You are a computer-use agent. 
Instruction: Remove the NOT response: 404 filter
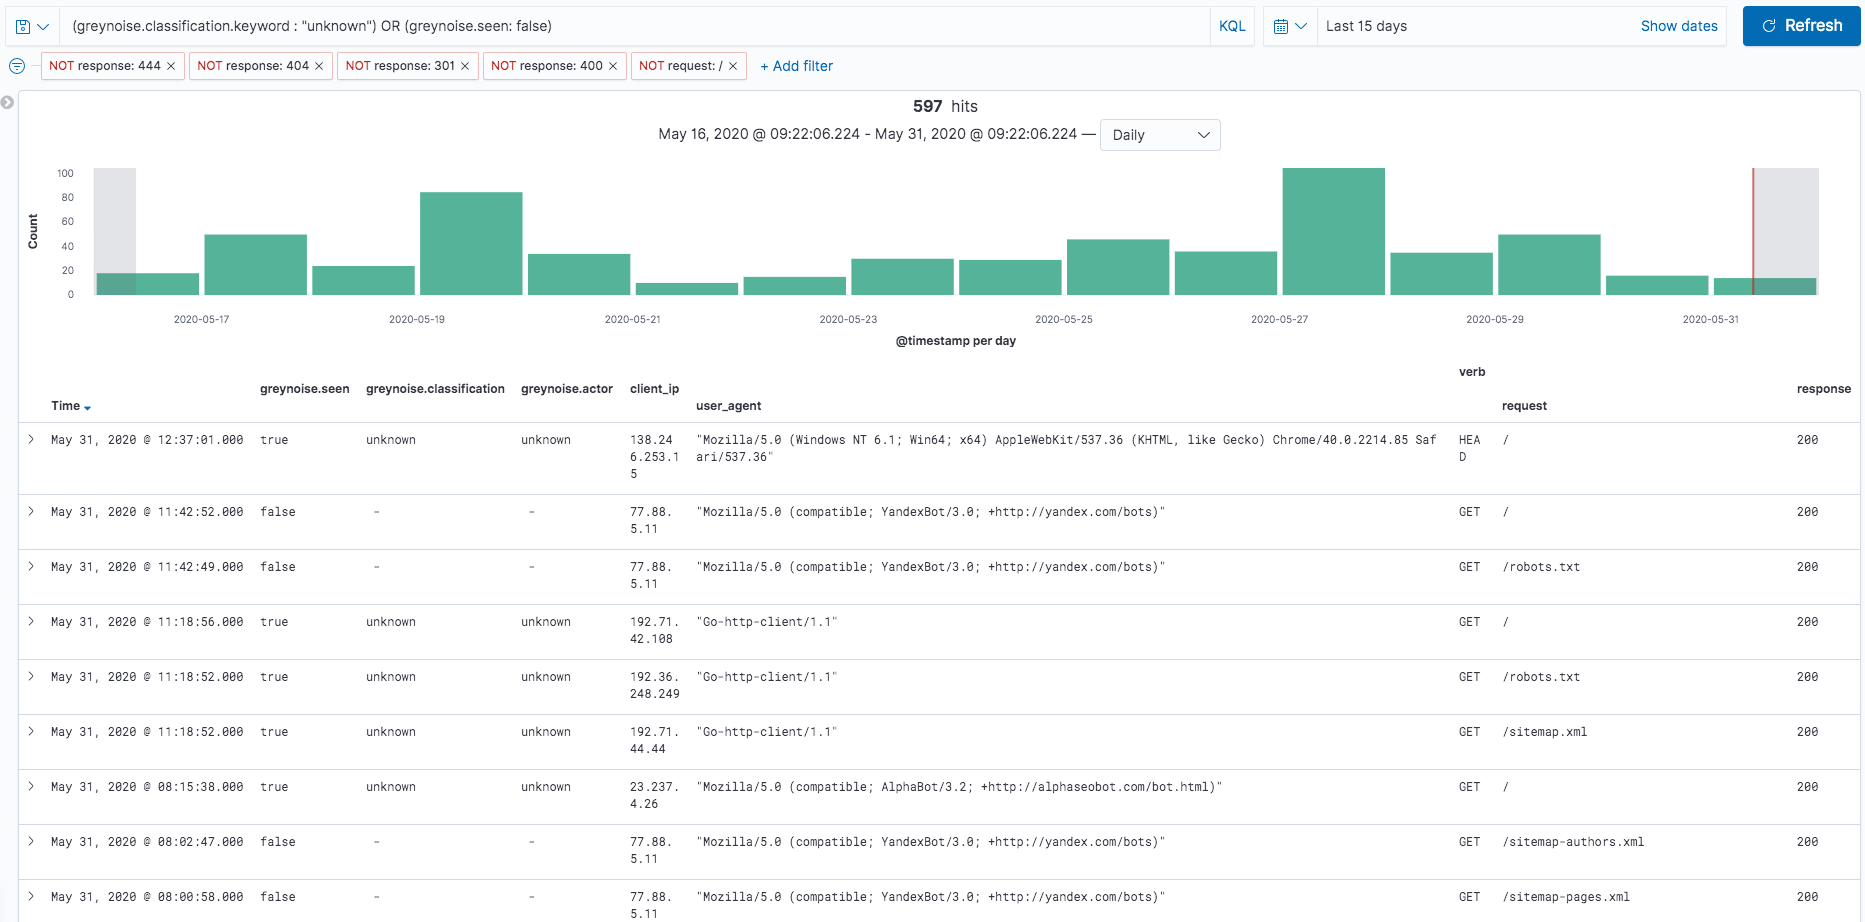319,66
